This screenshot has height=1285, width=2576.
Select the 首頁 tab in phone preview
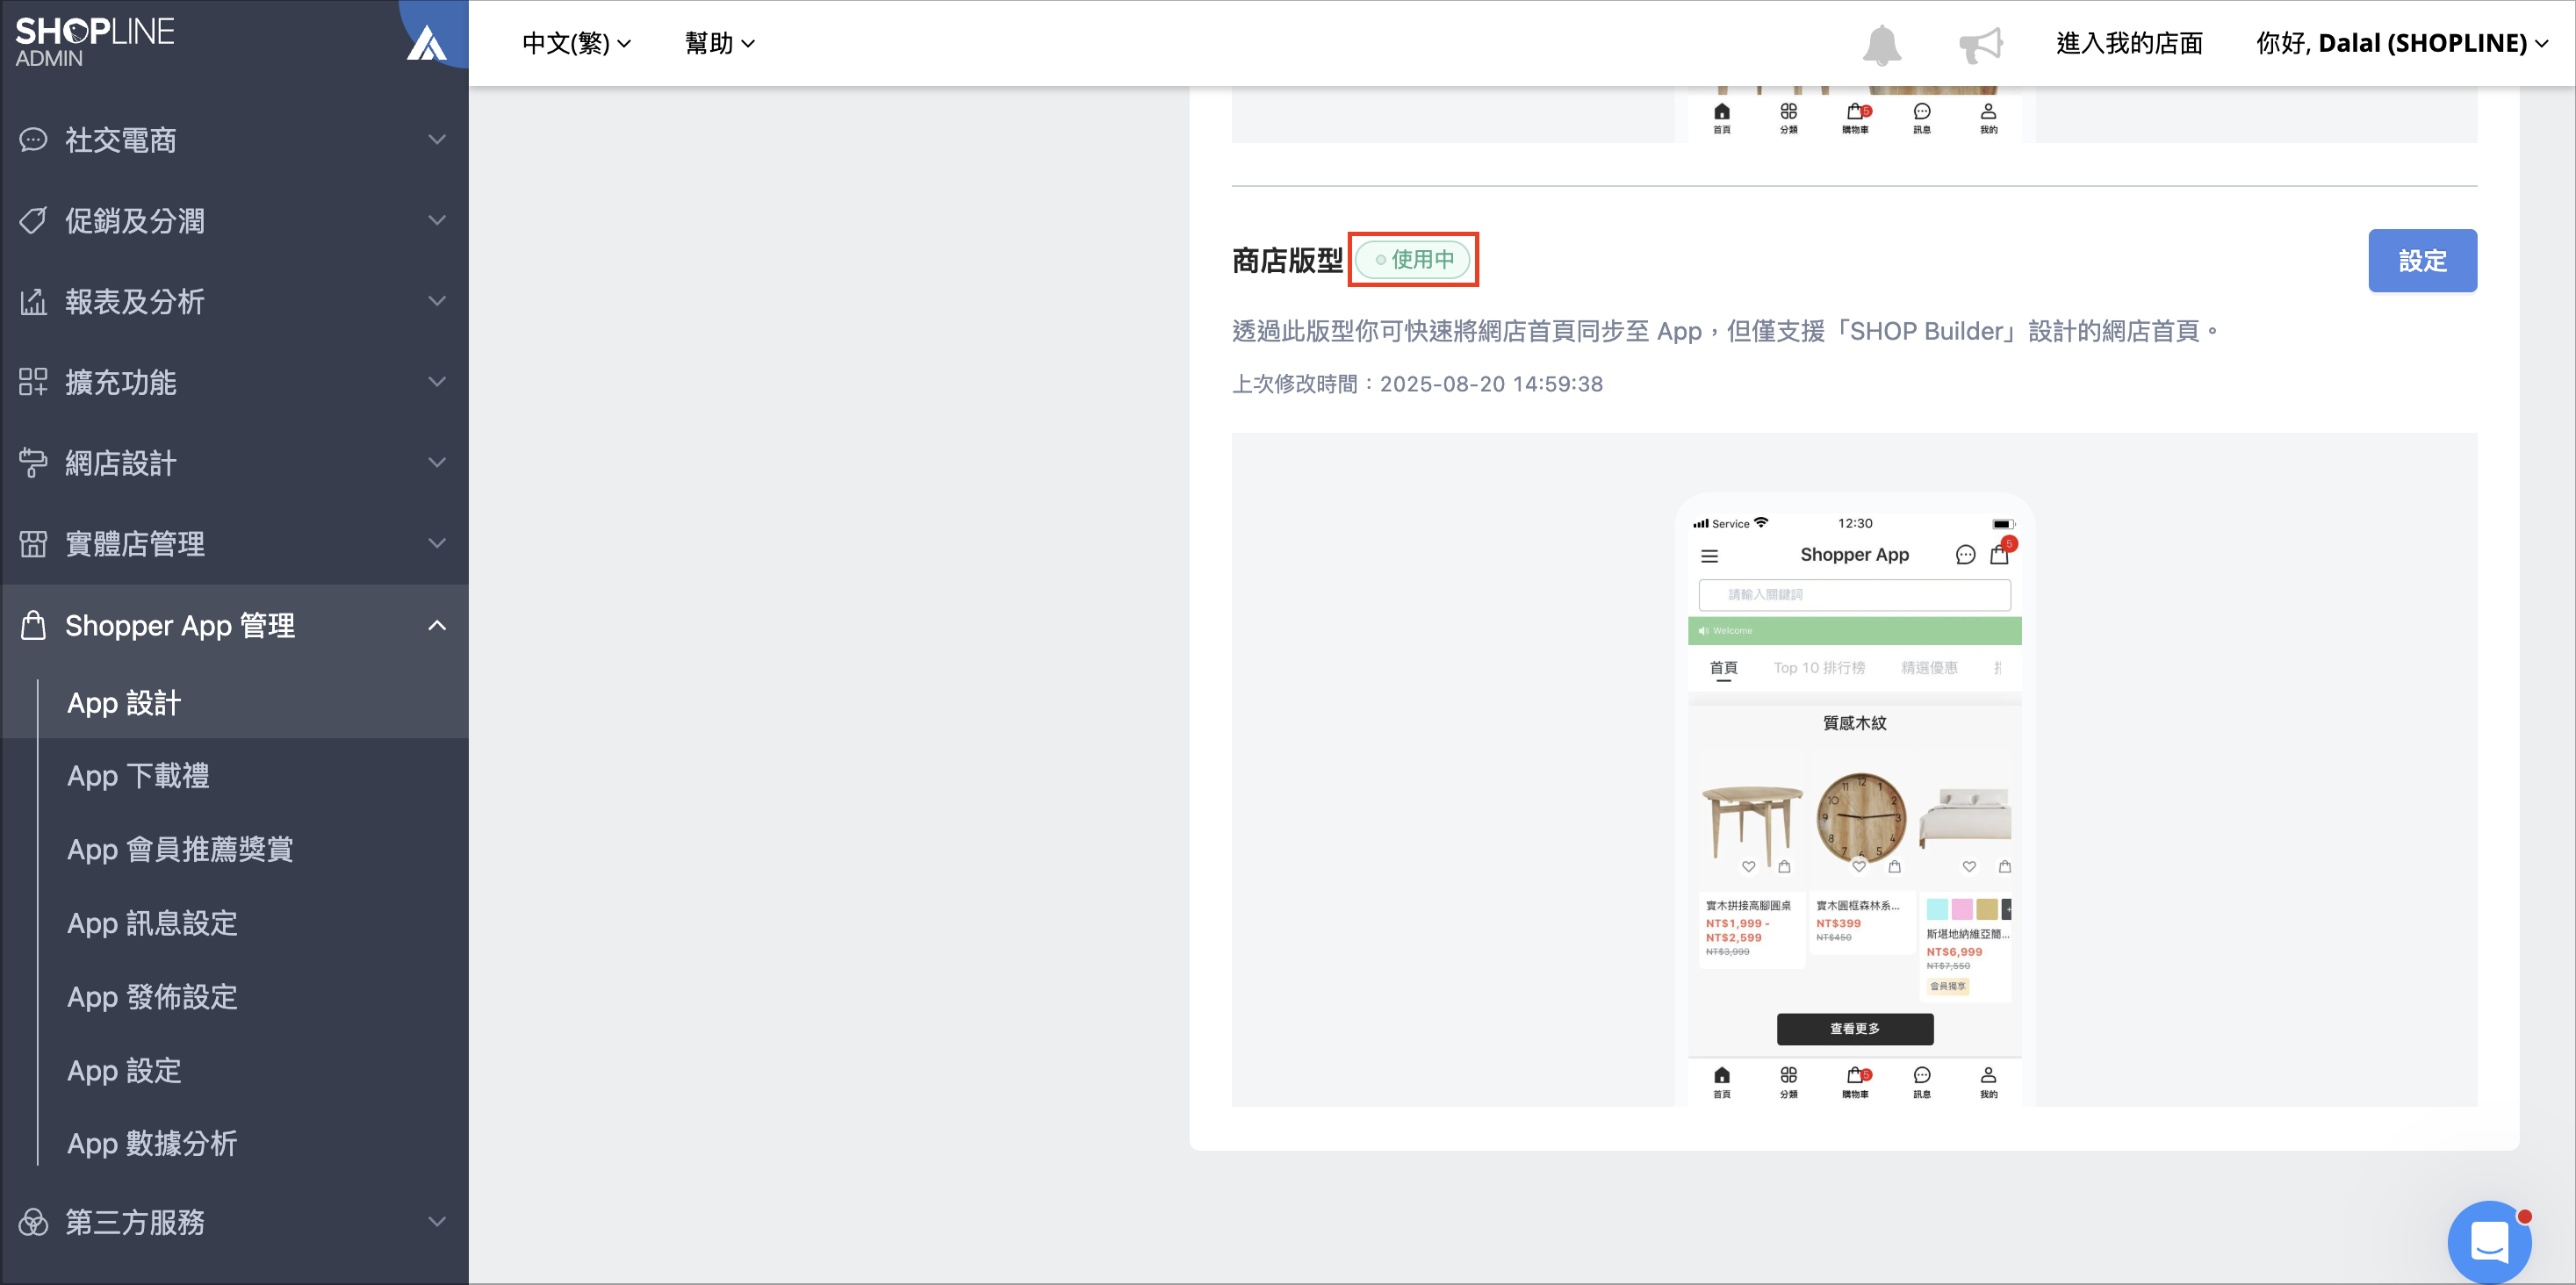1723,668
